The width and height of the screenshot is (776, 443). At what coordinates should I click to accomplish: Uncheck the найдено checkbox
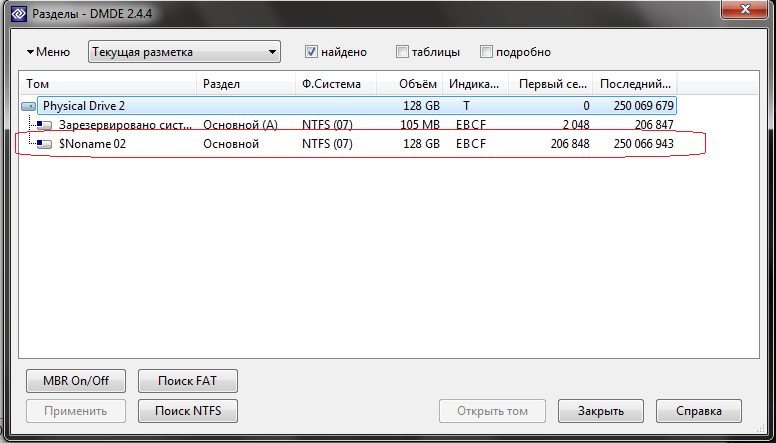click(311, 51)
